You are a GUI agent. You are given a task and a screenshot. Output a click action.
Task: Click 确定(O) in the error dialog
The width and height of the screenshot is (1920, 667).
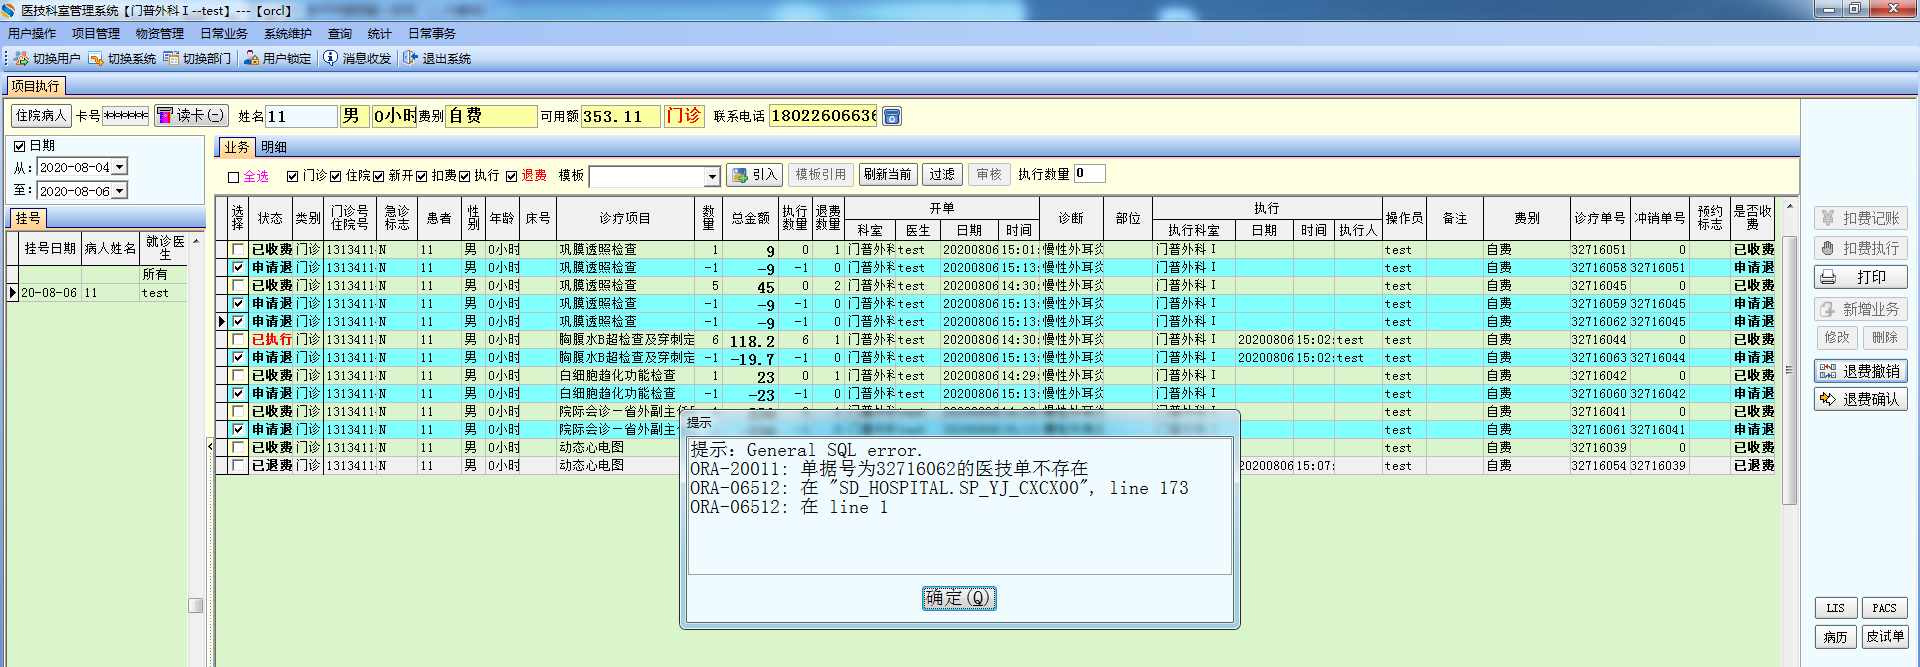(x=958, y=598)
